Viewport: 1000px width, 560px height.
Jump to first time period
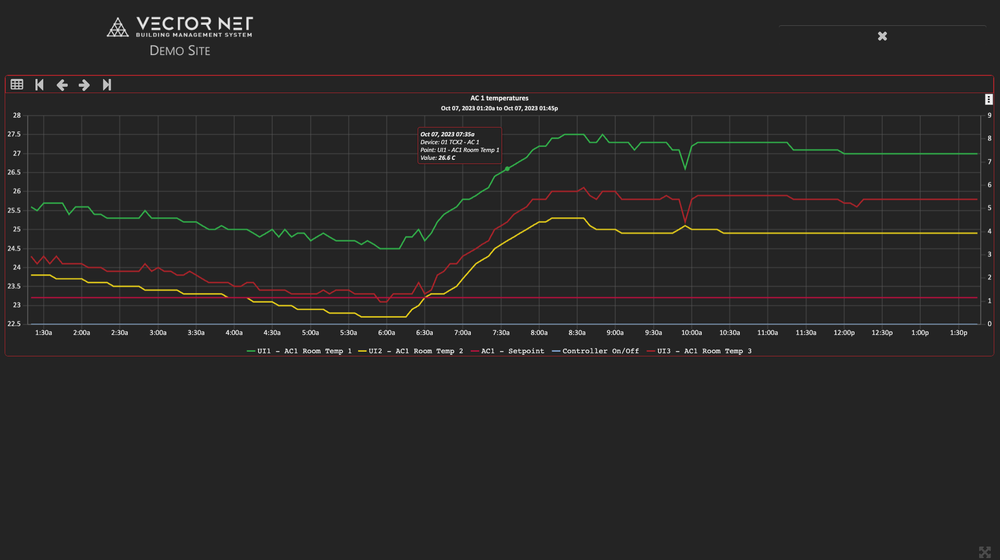[x=39, y=85]
